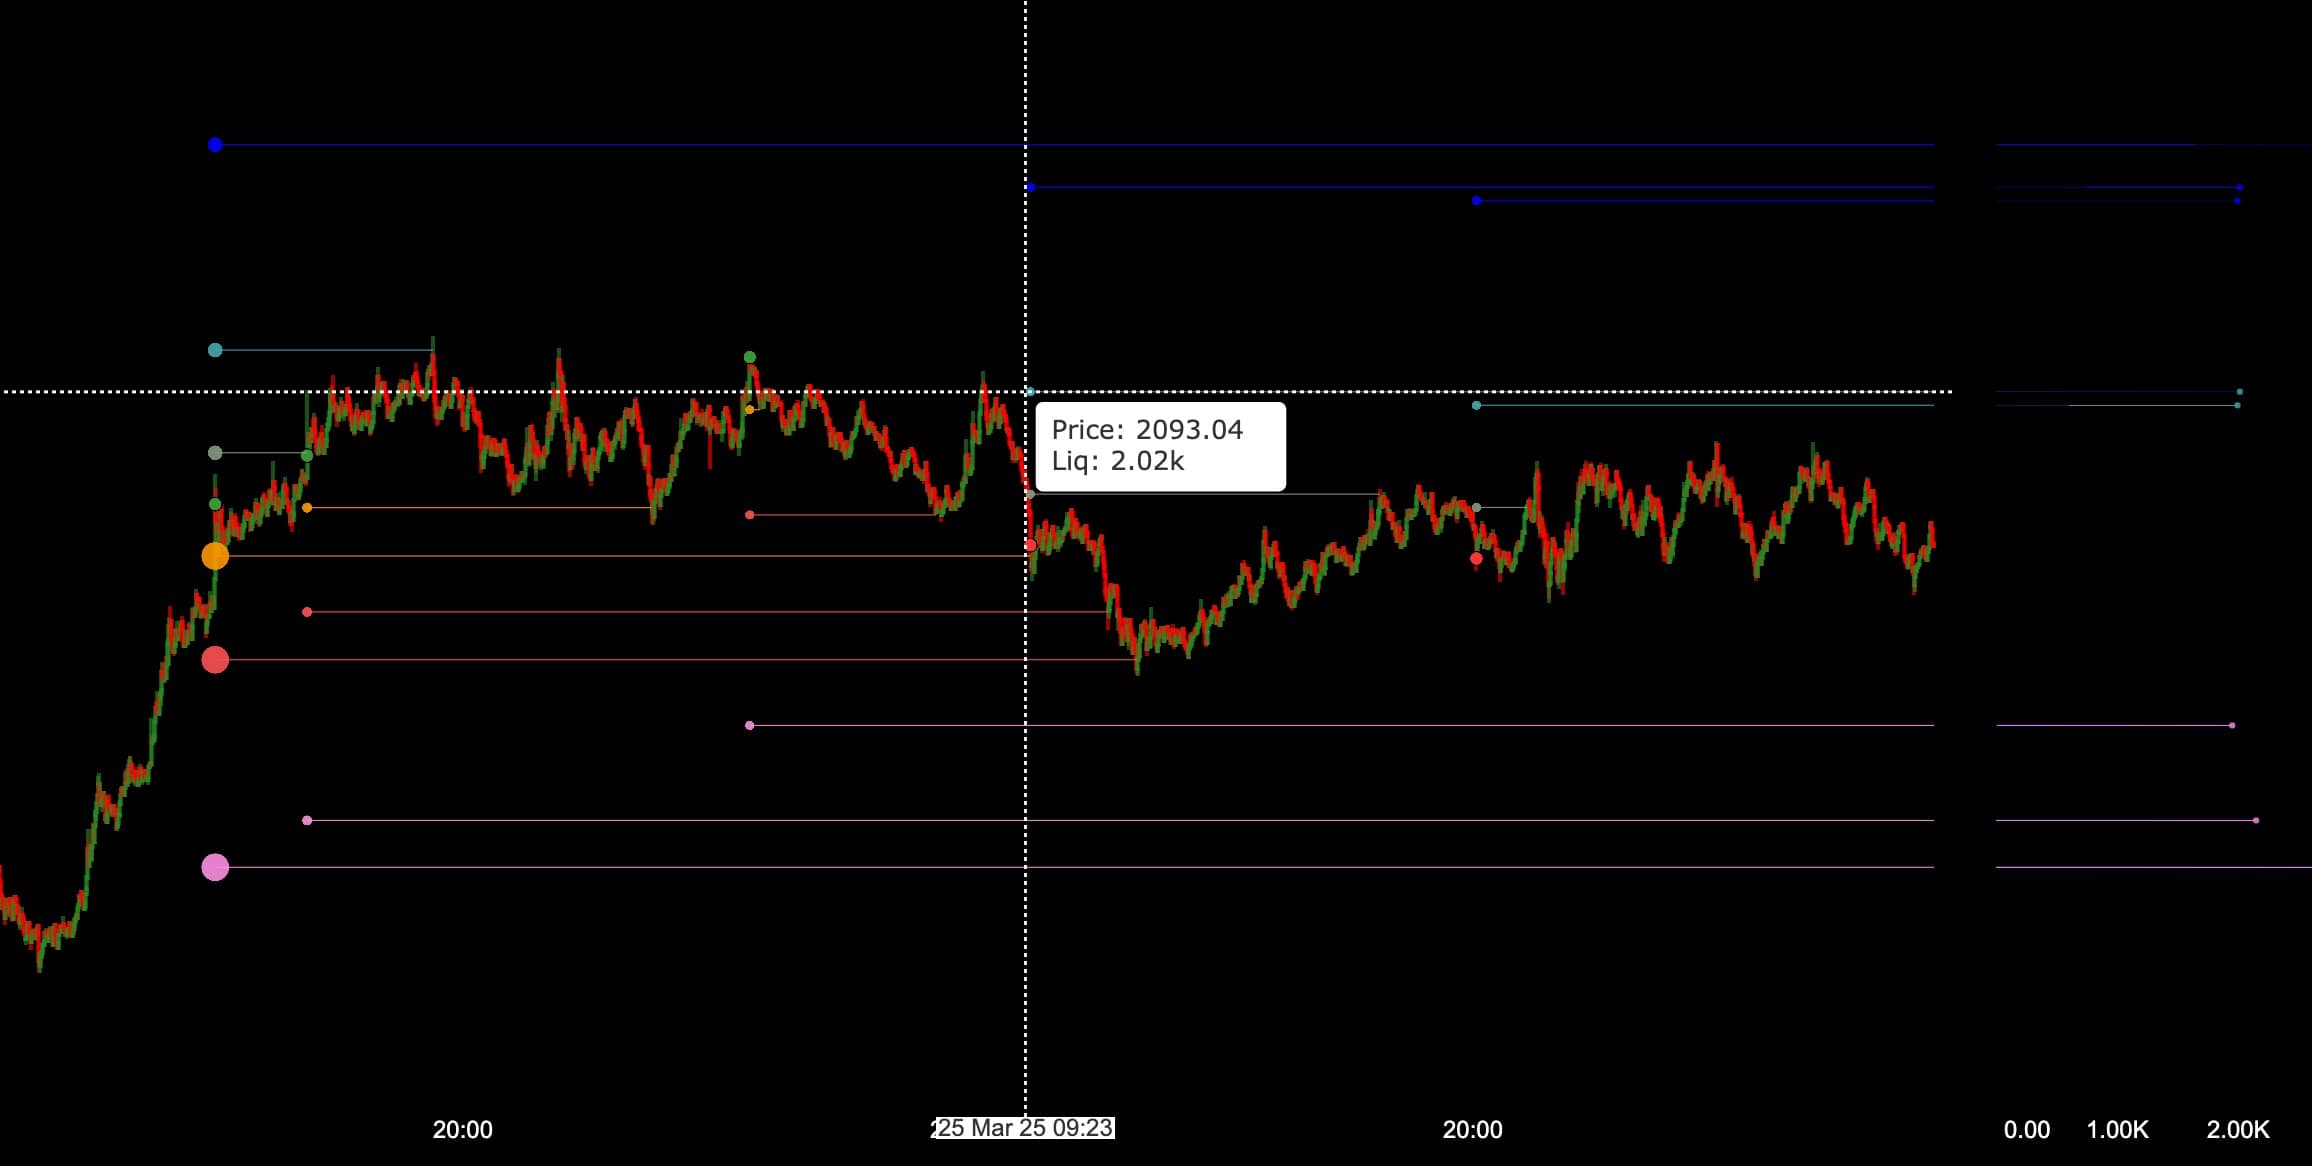Click the 1.00K liquidity axis label

pos(2117,1130)
